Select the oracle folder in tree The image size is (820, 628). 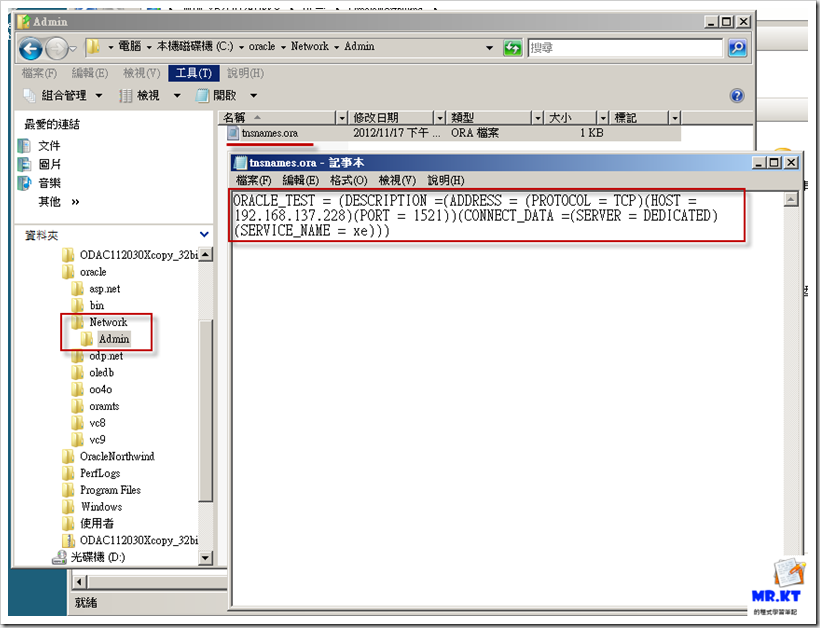(x=93, y=272)
